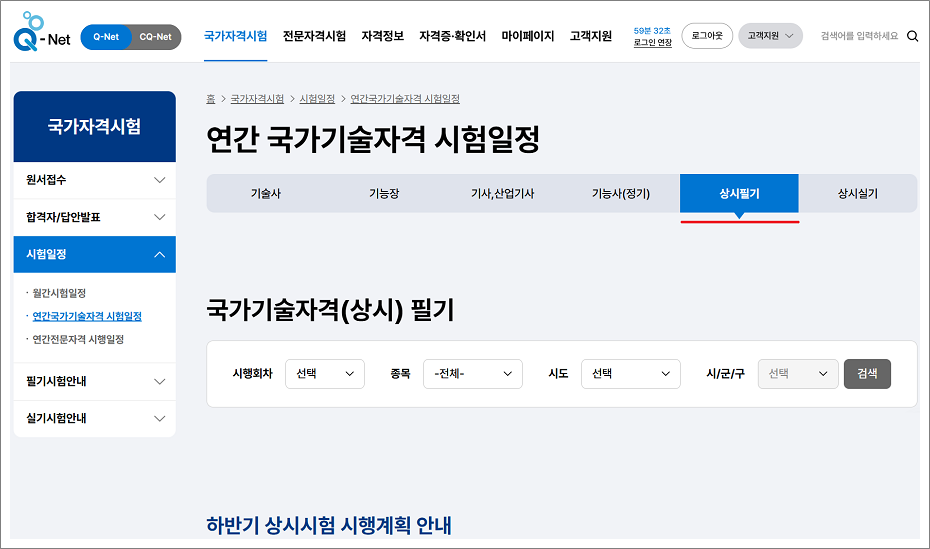Open the 국가자격시험 top menu
The width and height of the screenshot is (930, 549).
(x=235, y=36)
